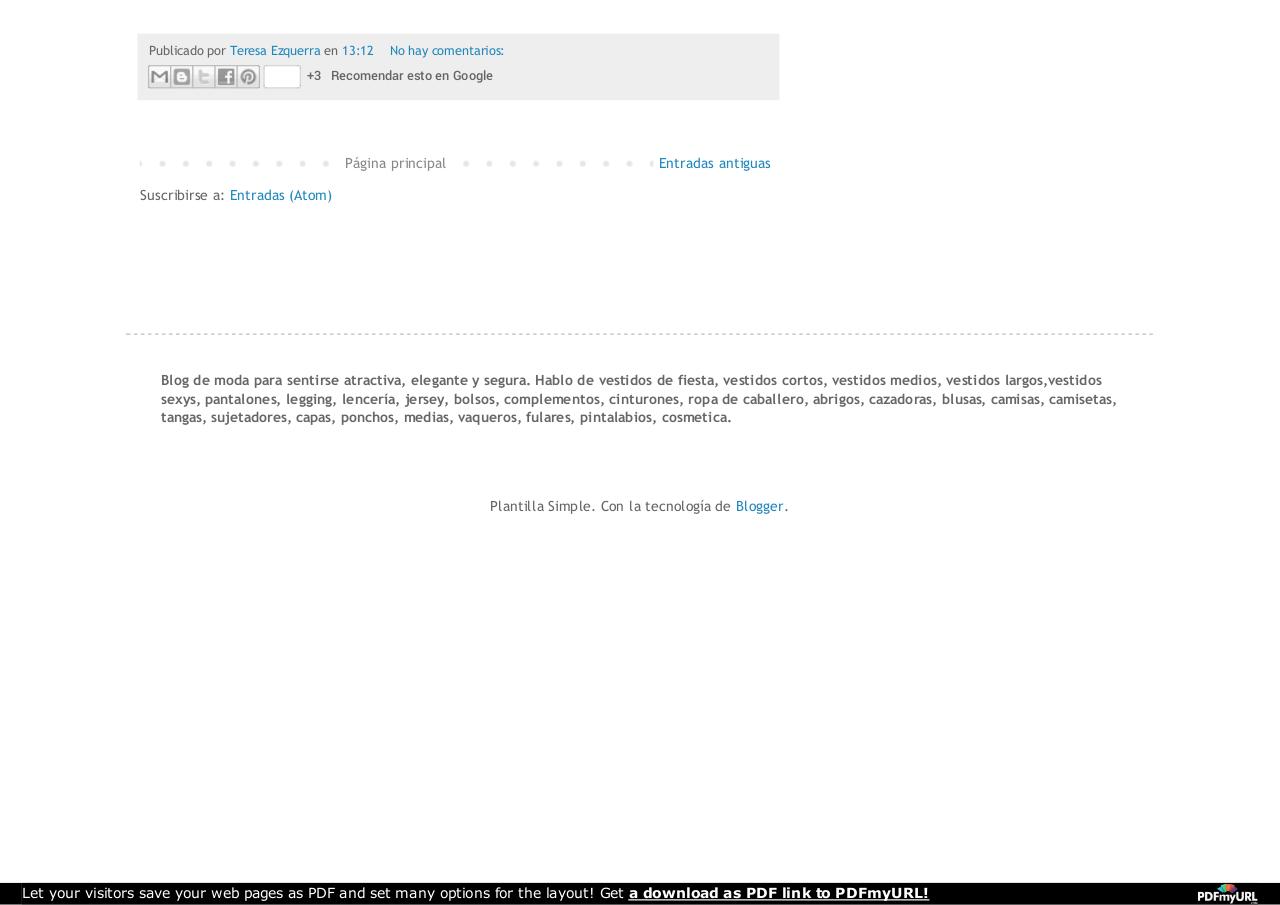Click the blog description paragraph text
Screen dimensions: 1280x905
pyautogui.click(x=639, y=398)
